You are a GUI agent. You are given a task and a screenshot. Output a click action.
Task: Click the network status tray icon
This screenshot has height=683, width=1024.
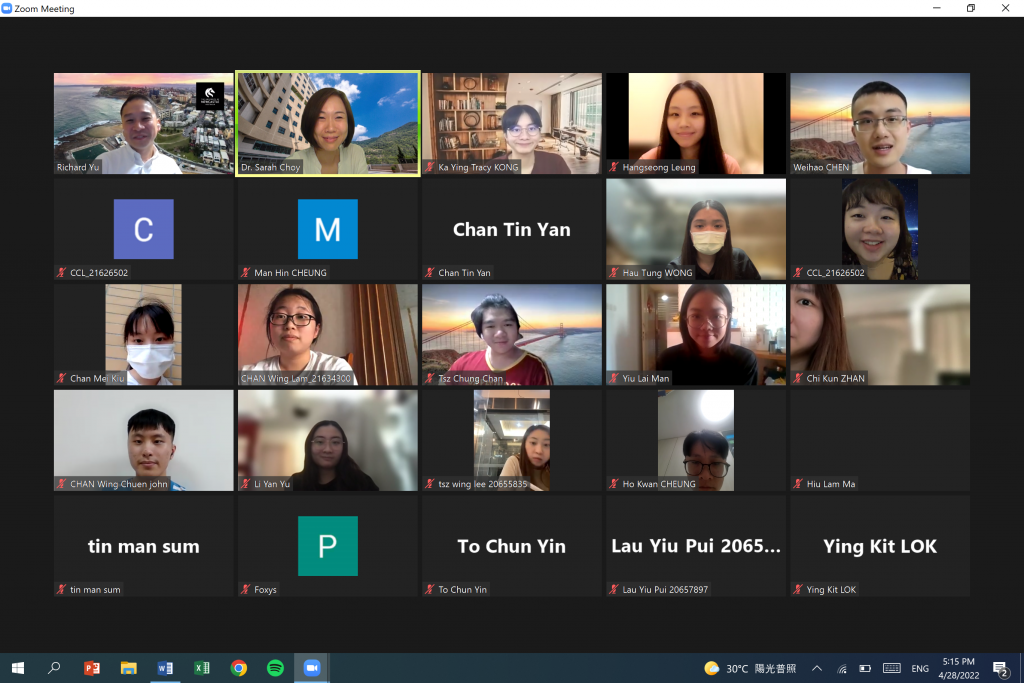[842, 668]
